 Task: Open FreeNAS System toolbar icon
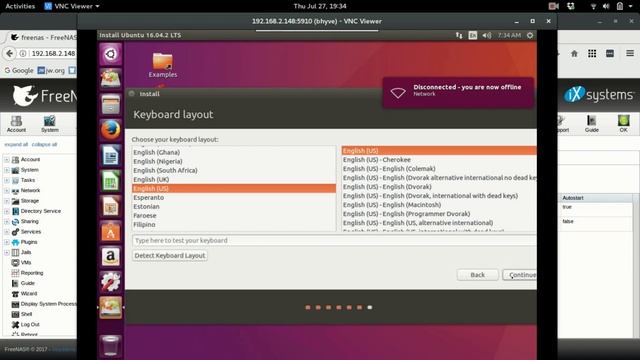click(50, 124)
